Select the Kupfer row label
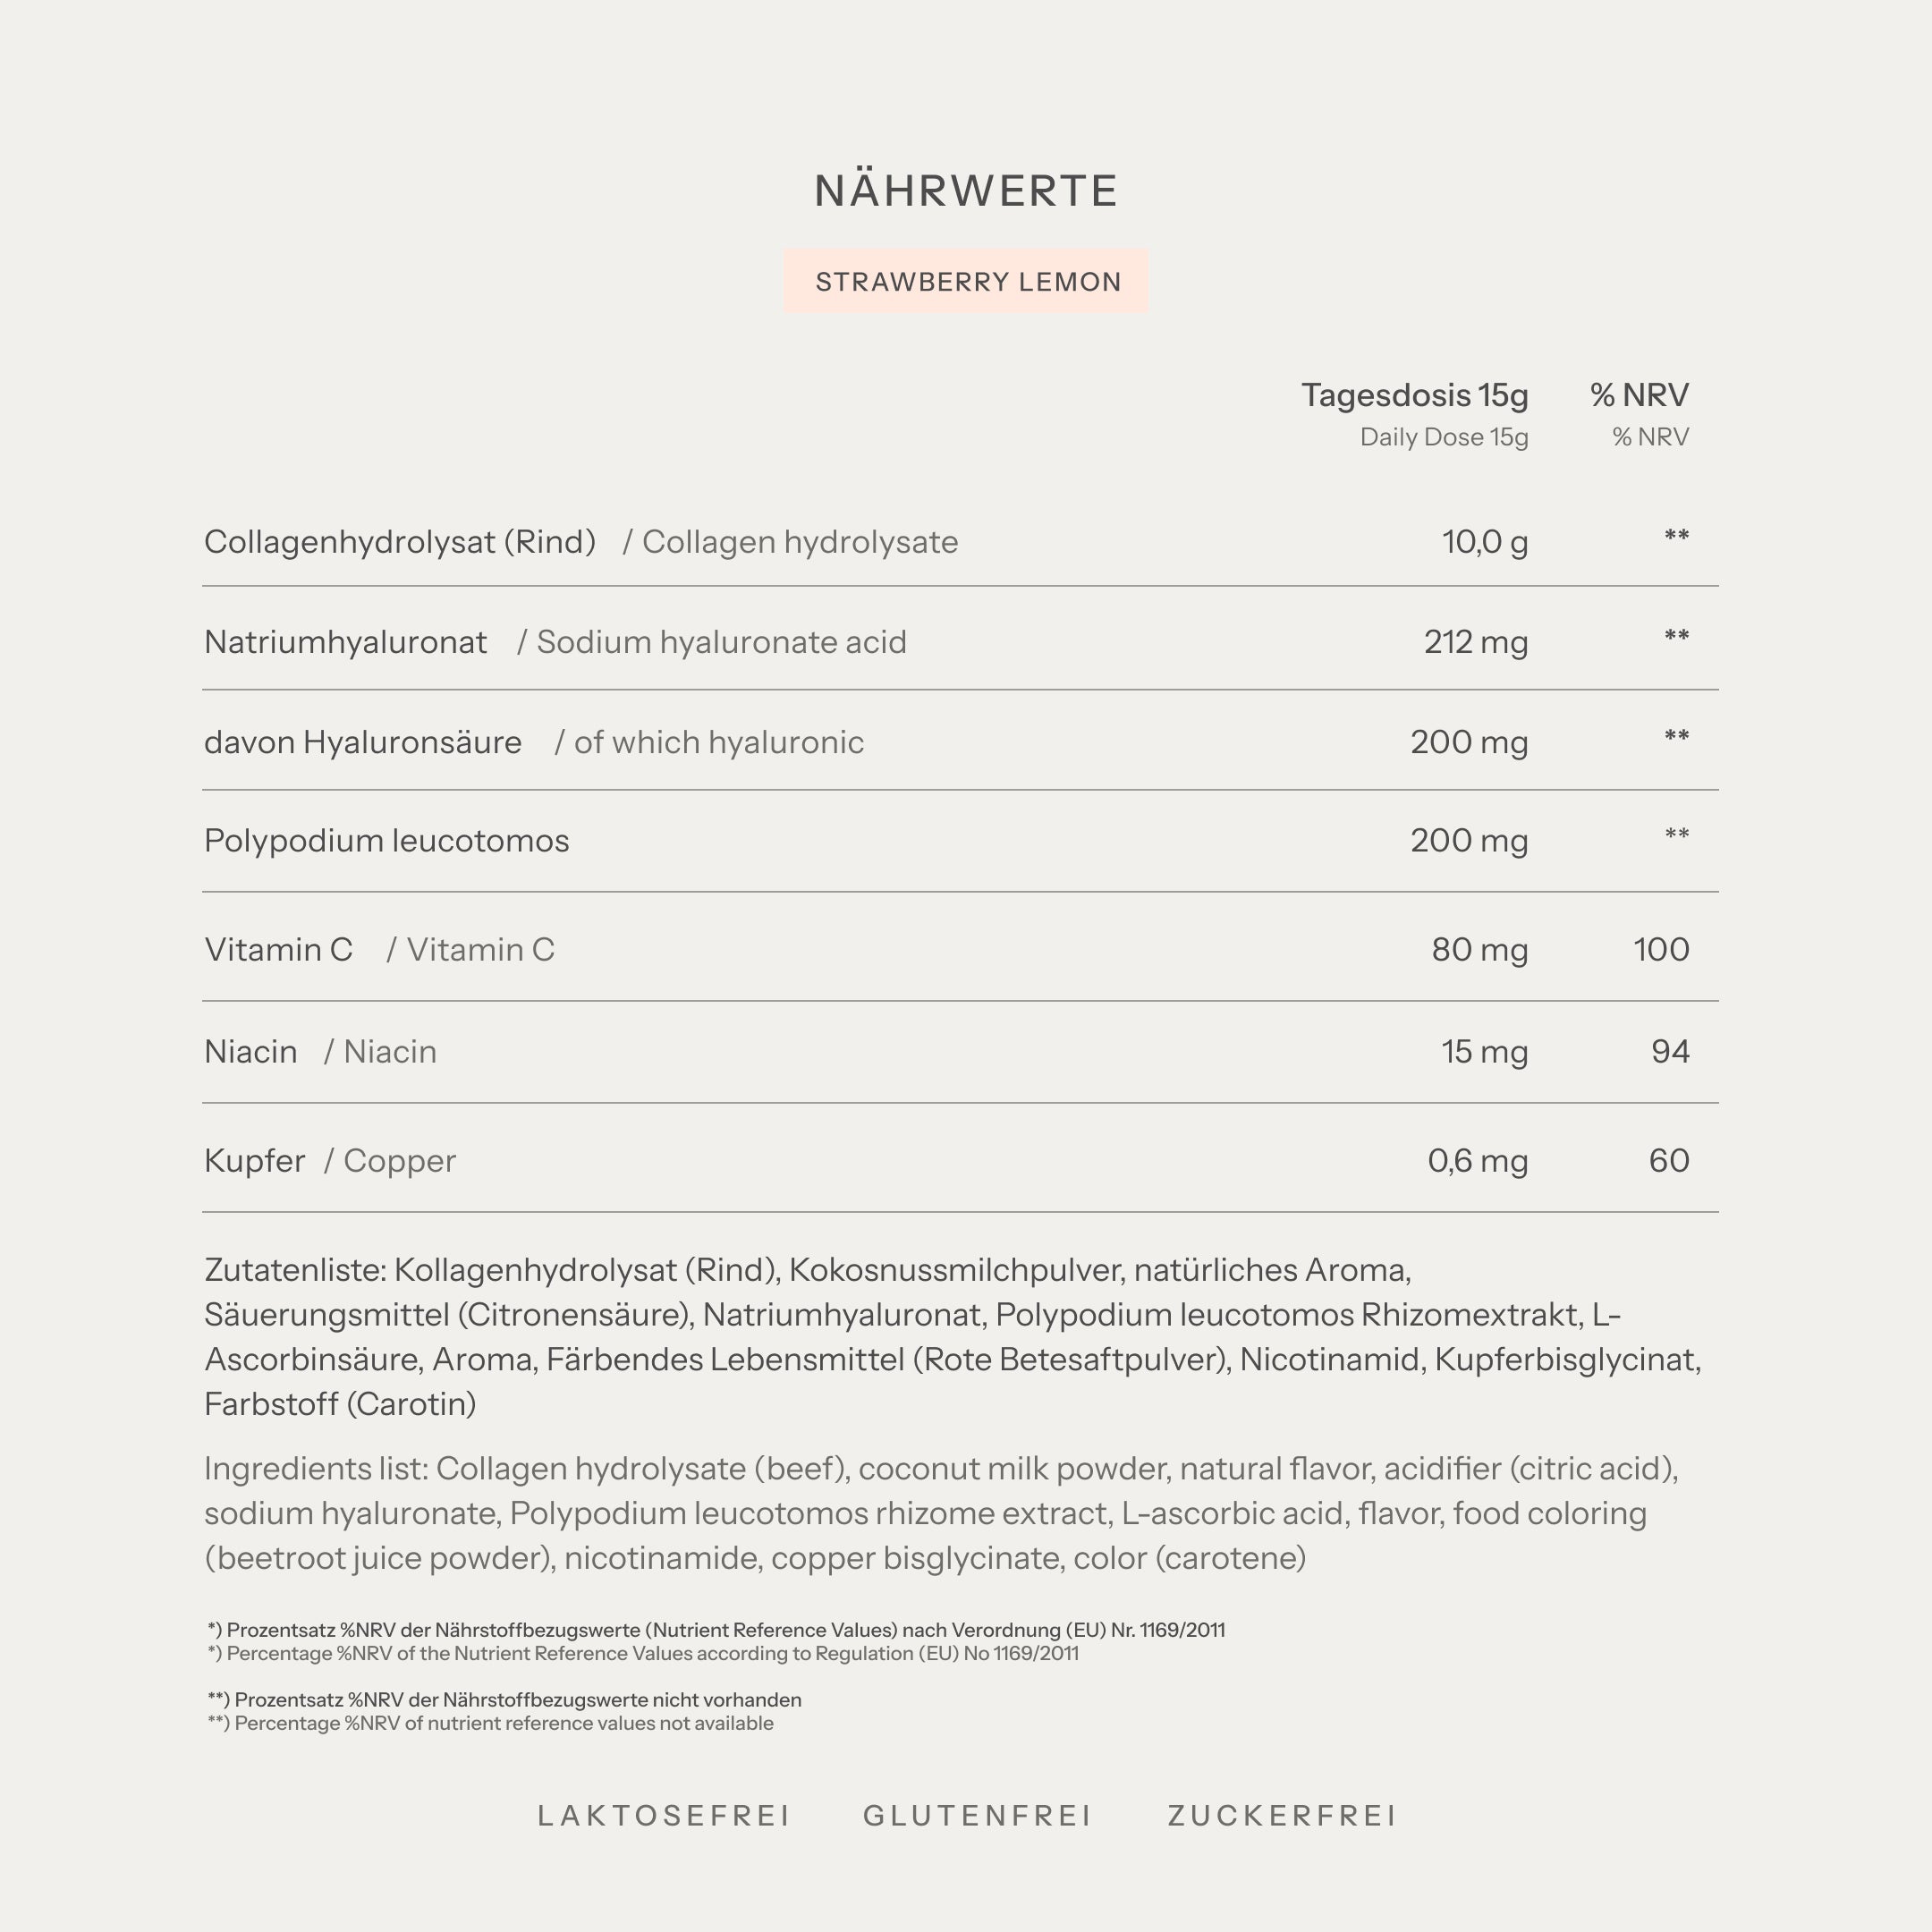The height and width of the screenshot is (1932, 1932). 254,1161
